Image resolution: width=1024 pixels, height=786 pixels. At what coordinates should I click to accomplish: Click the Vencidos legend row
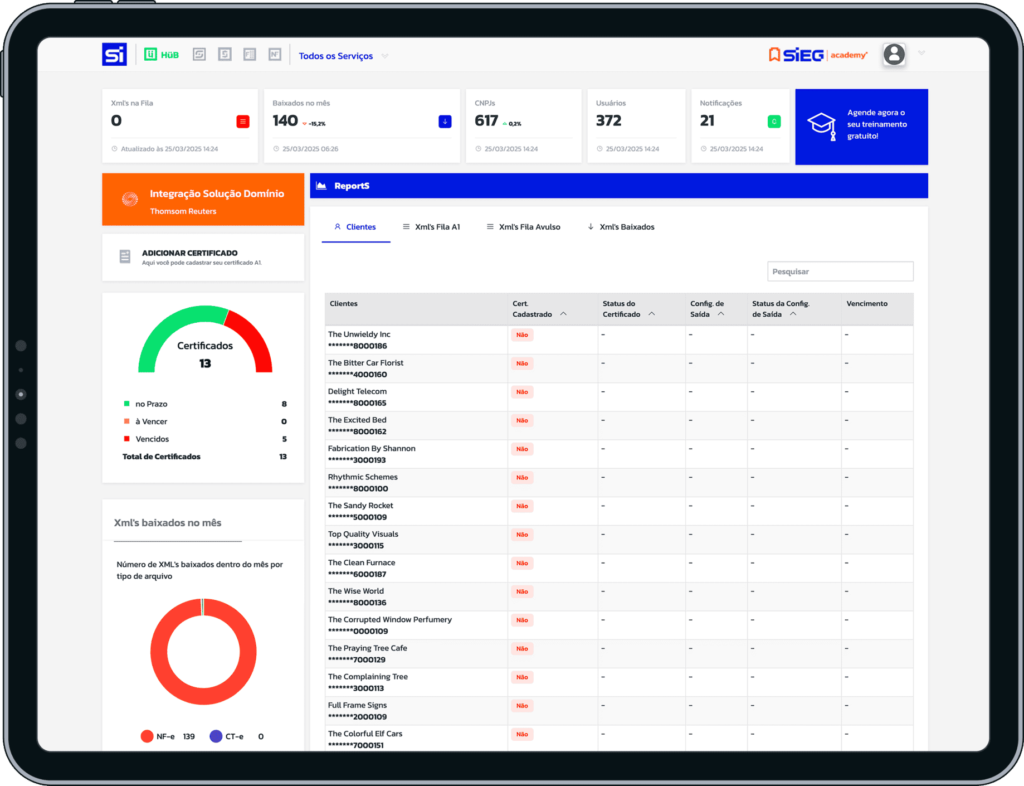tap(205, 439)
